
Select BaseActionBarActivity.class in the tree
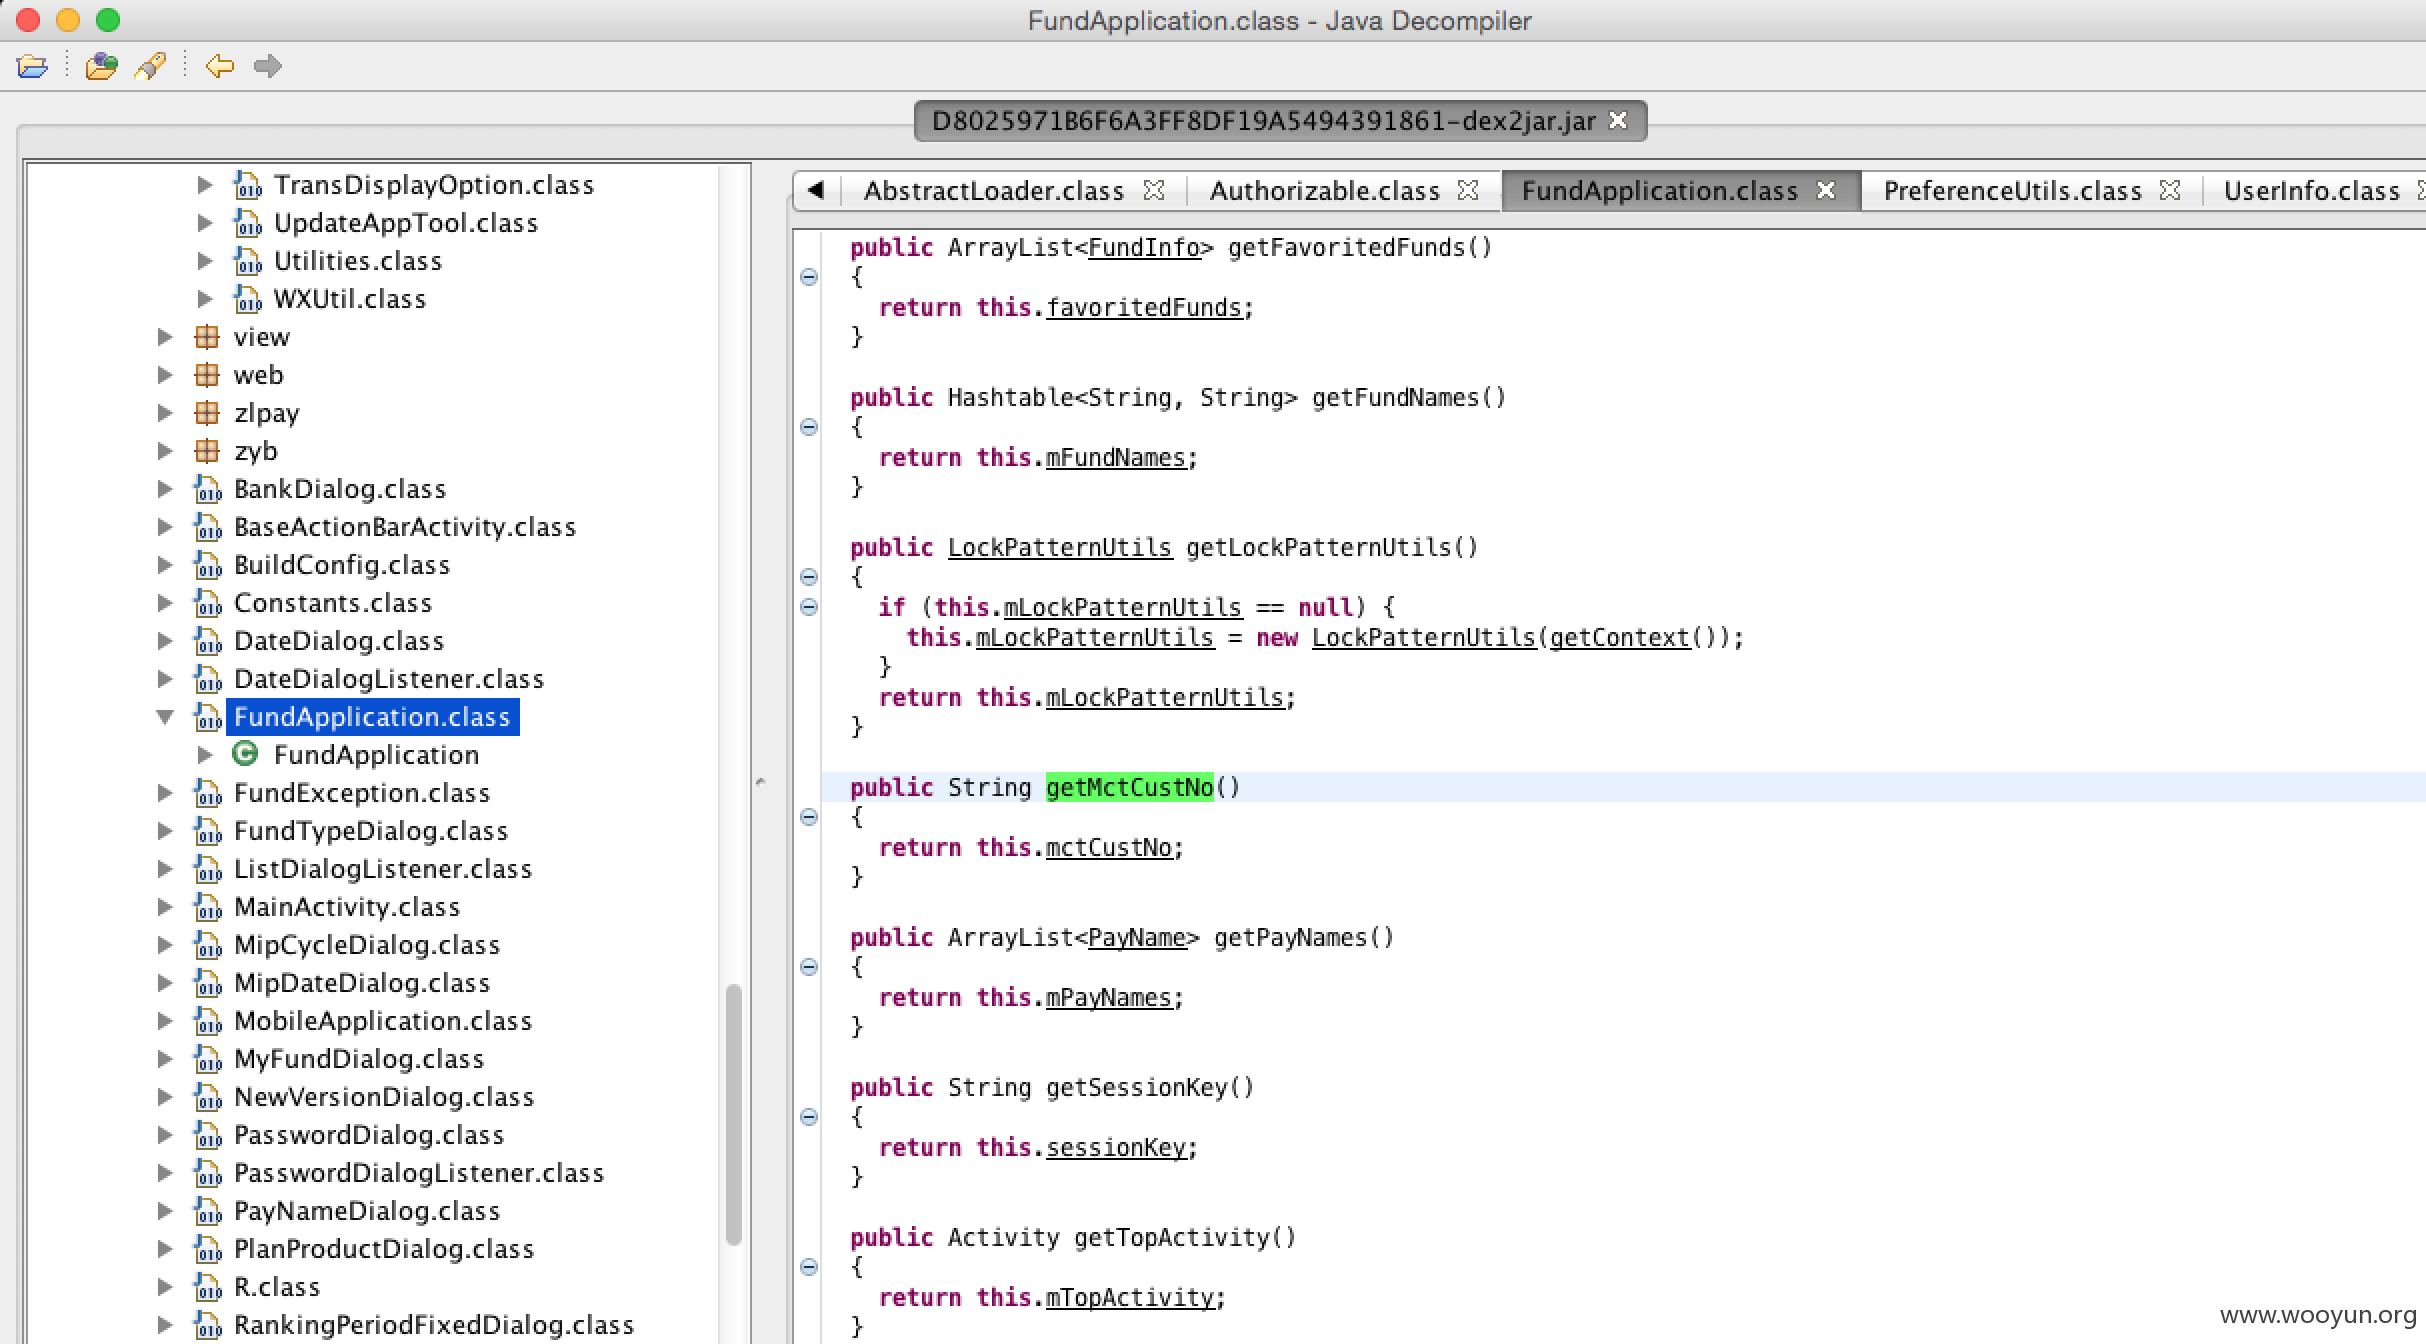pos(405,527)
